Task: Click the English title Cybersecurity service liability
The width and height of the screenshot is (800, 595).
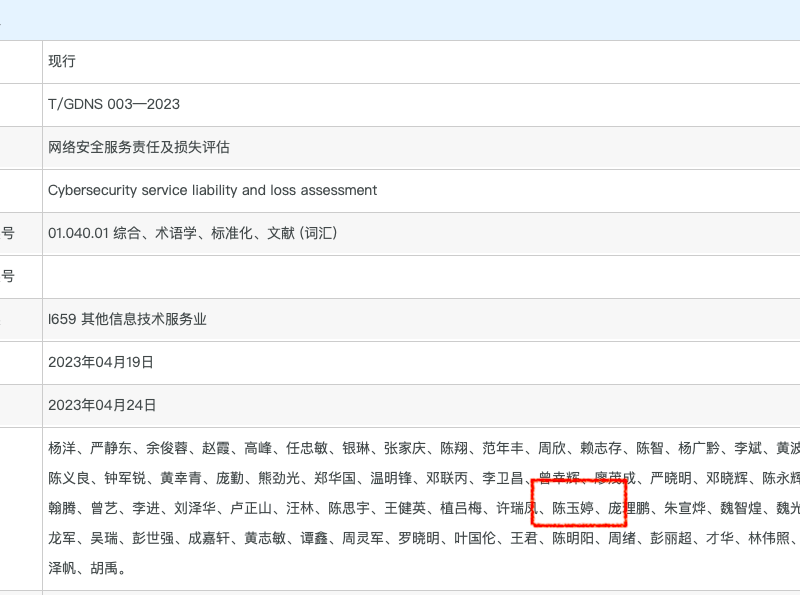Action: [212, 190]
